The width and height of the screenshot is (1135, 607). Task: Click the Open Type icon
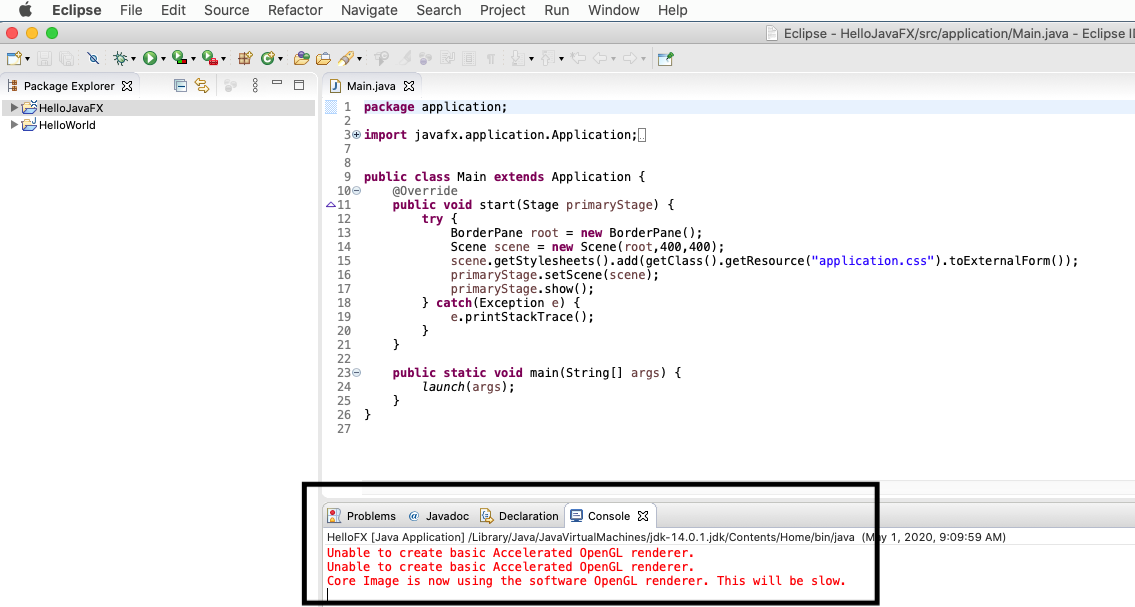302,59
